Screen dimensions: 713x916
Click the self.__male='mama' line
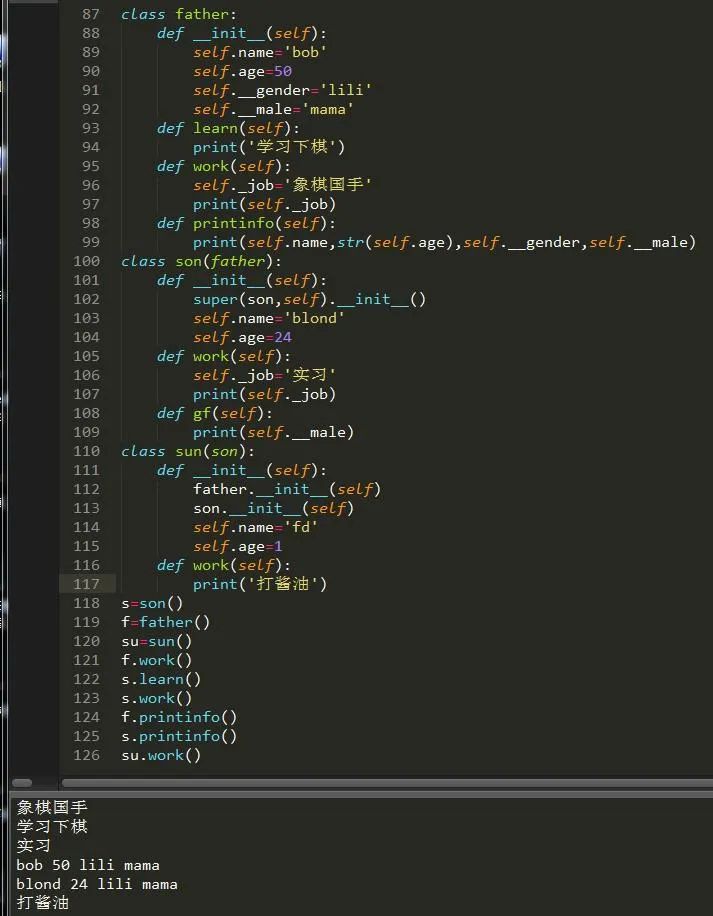pos(273,109)
